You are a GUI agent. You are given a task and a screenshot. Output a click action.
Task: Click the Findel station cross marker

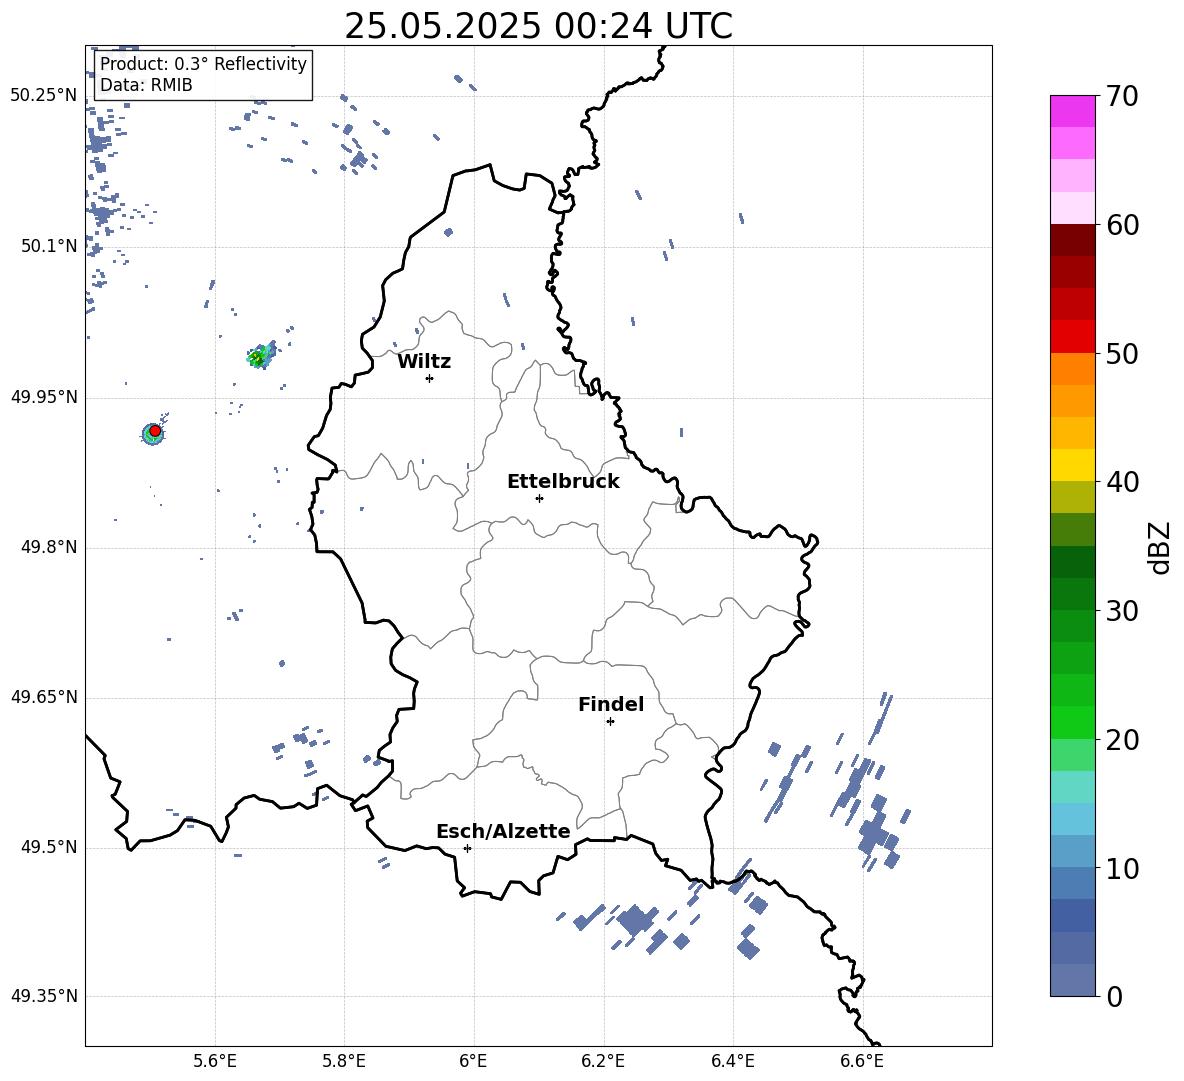click(610, 722)
